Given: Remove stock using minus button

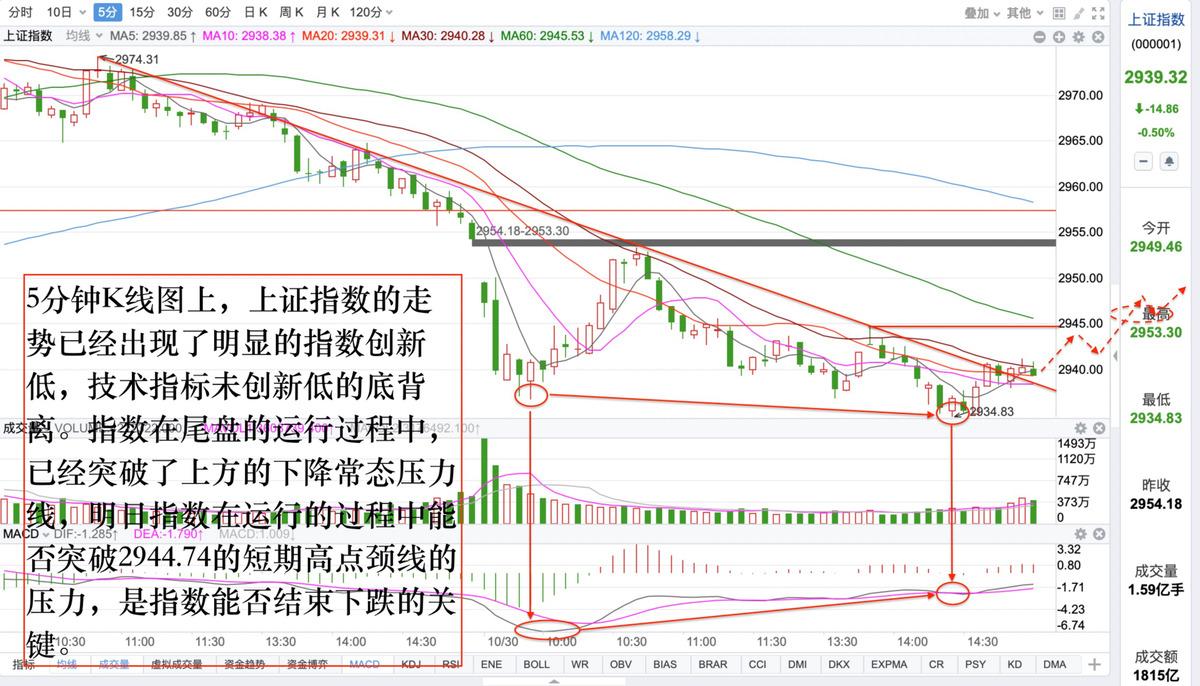Looking at the screenshot, I should (x=1144, y=161).
